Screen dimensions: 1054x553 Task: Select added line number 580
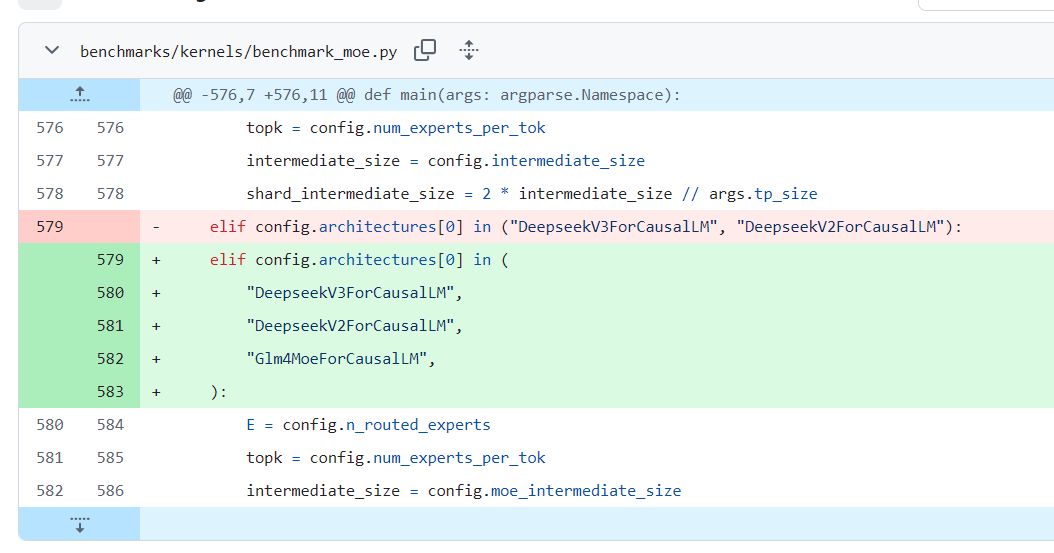point(110,292)
